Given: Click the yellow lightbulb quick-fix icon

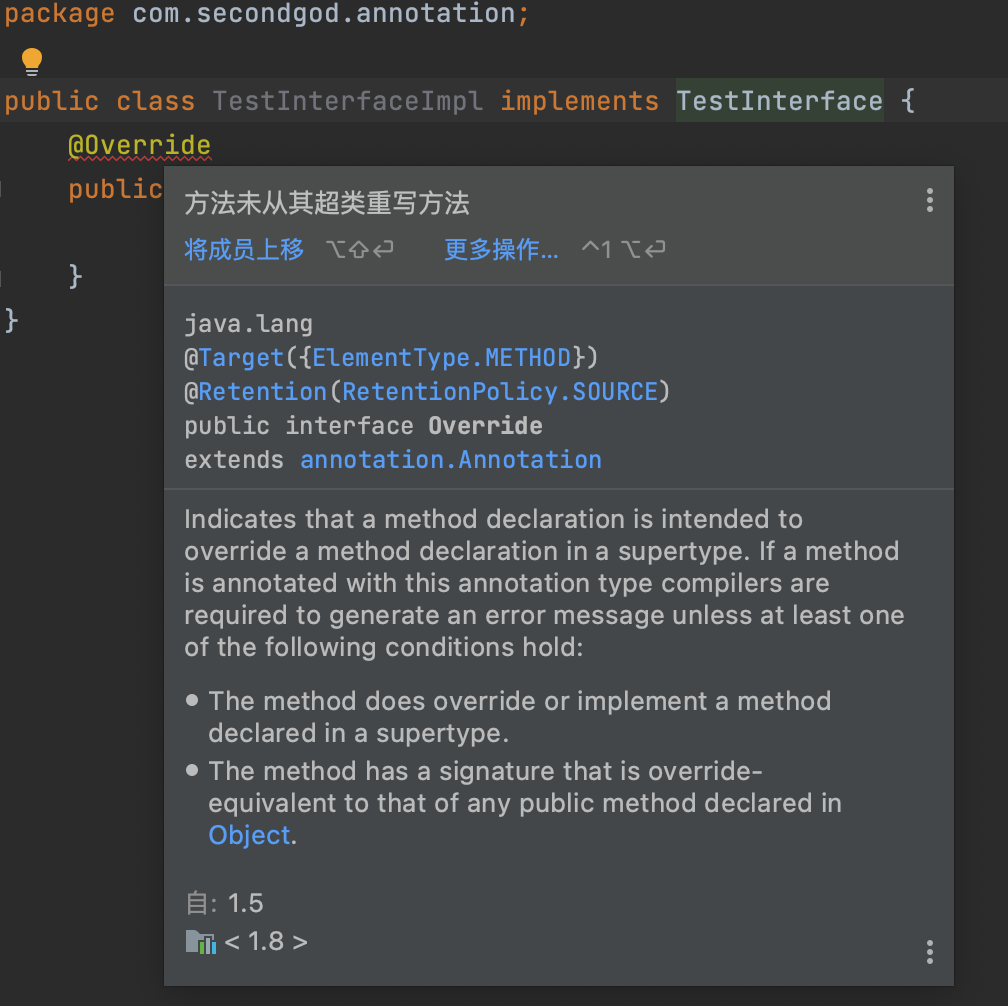Looking at the screenshot, I should [x=32, y=62].
